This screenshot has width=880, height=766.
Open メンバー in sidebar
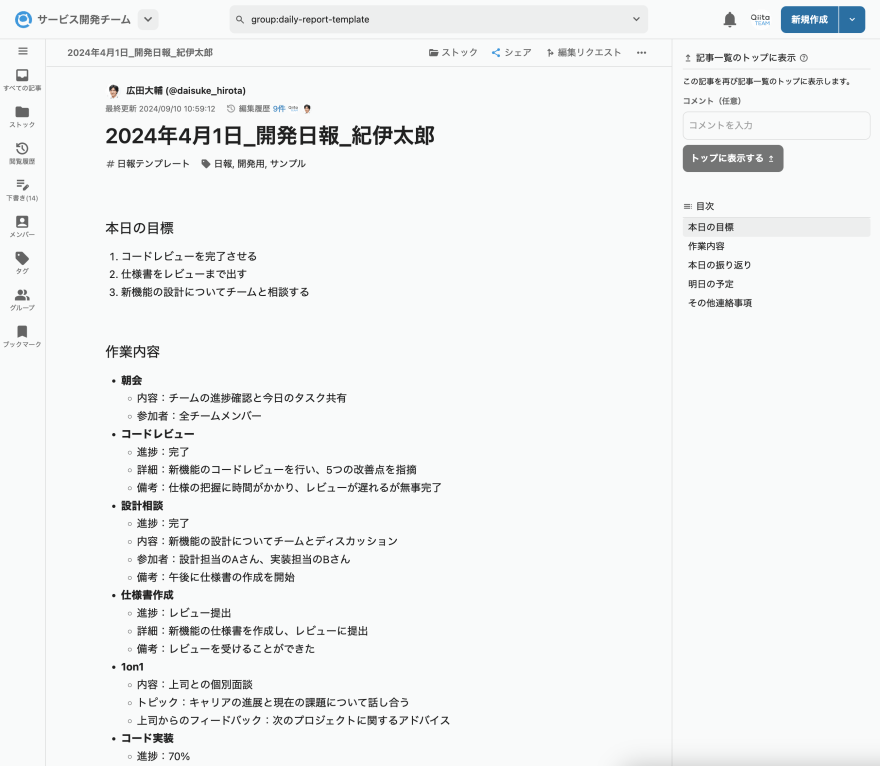pyautogui.click(x=22, y=226)
